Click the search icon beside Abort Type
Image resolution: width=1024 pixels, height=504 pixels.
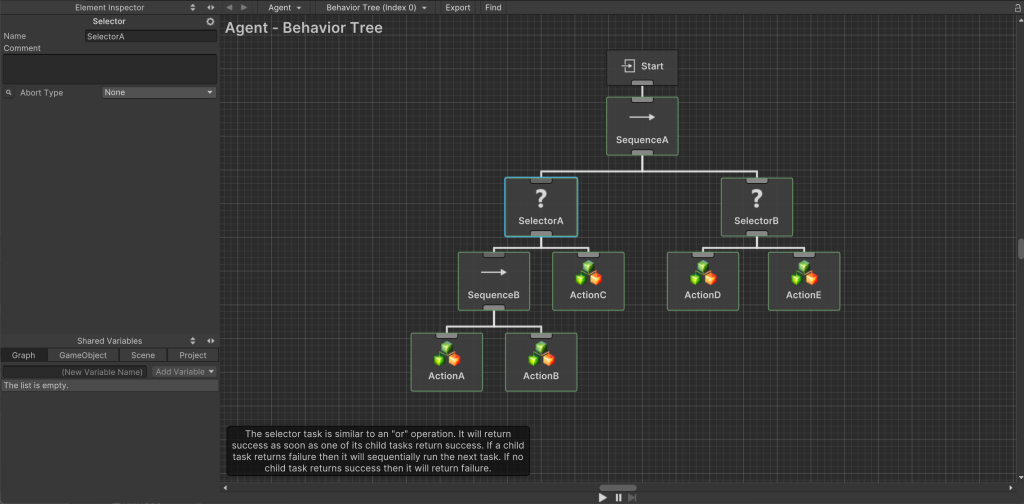(9, 93)
